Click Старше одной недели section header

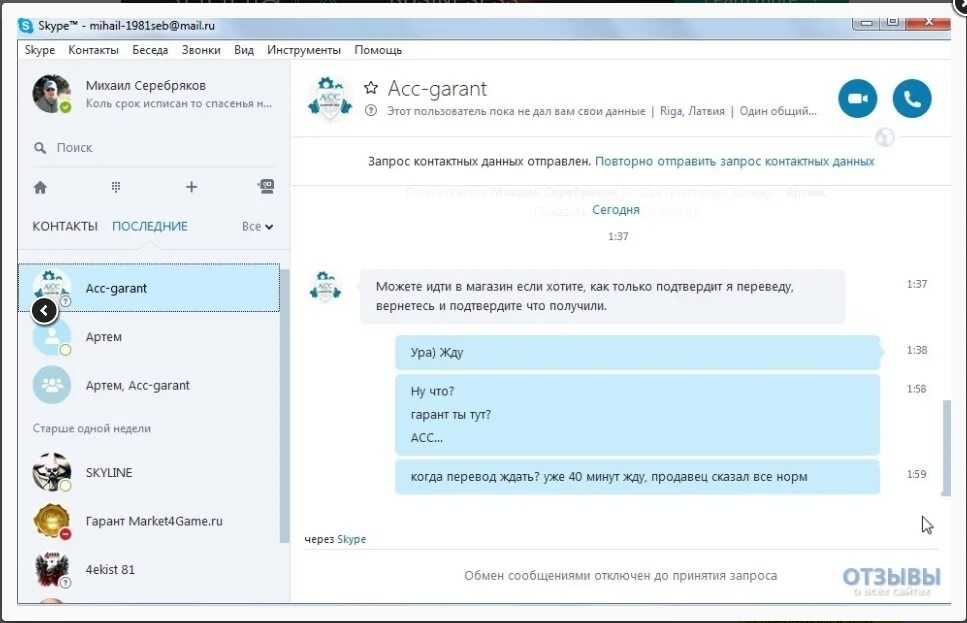click(91, 428)
